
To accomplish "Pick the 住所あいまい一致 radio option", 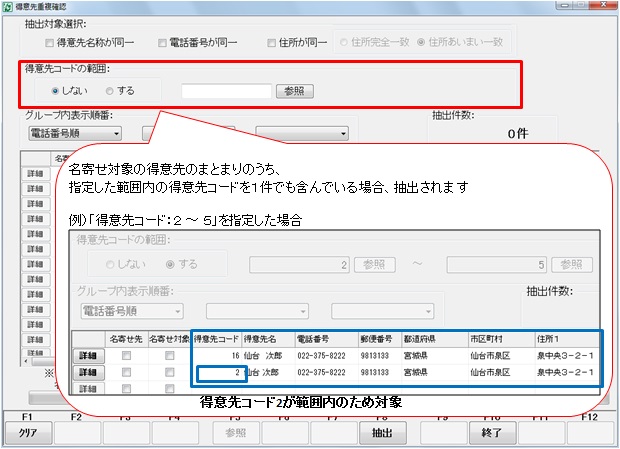I will click(x=422, y=43).
